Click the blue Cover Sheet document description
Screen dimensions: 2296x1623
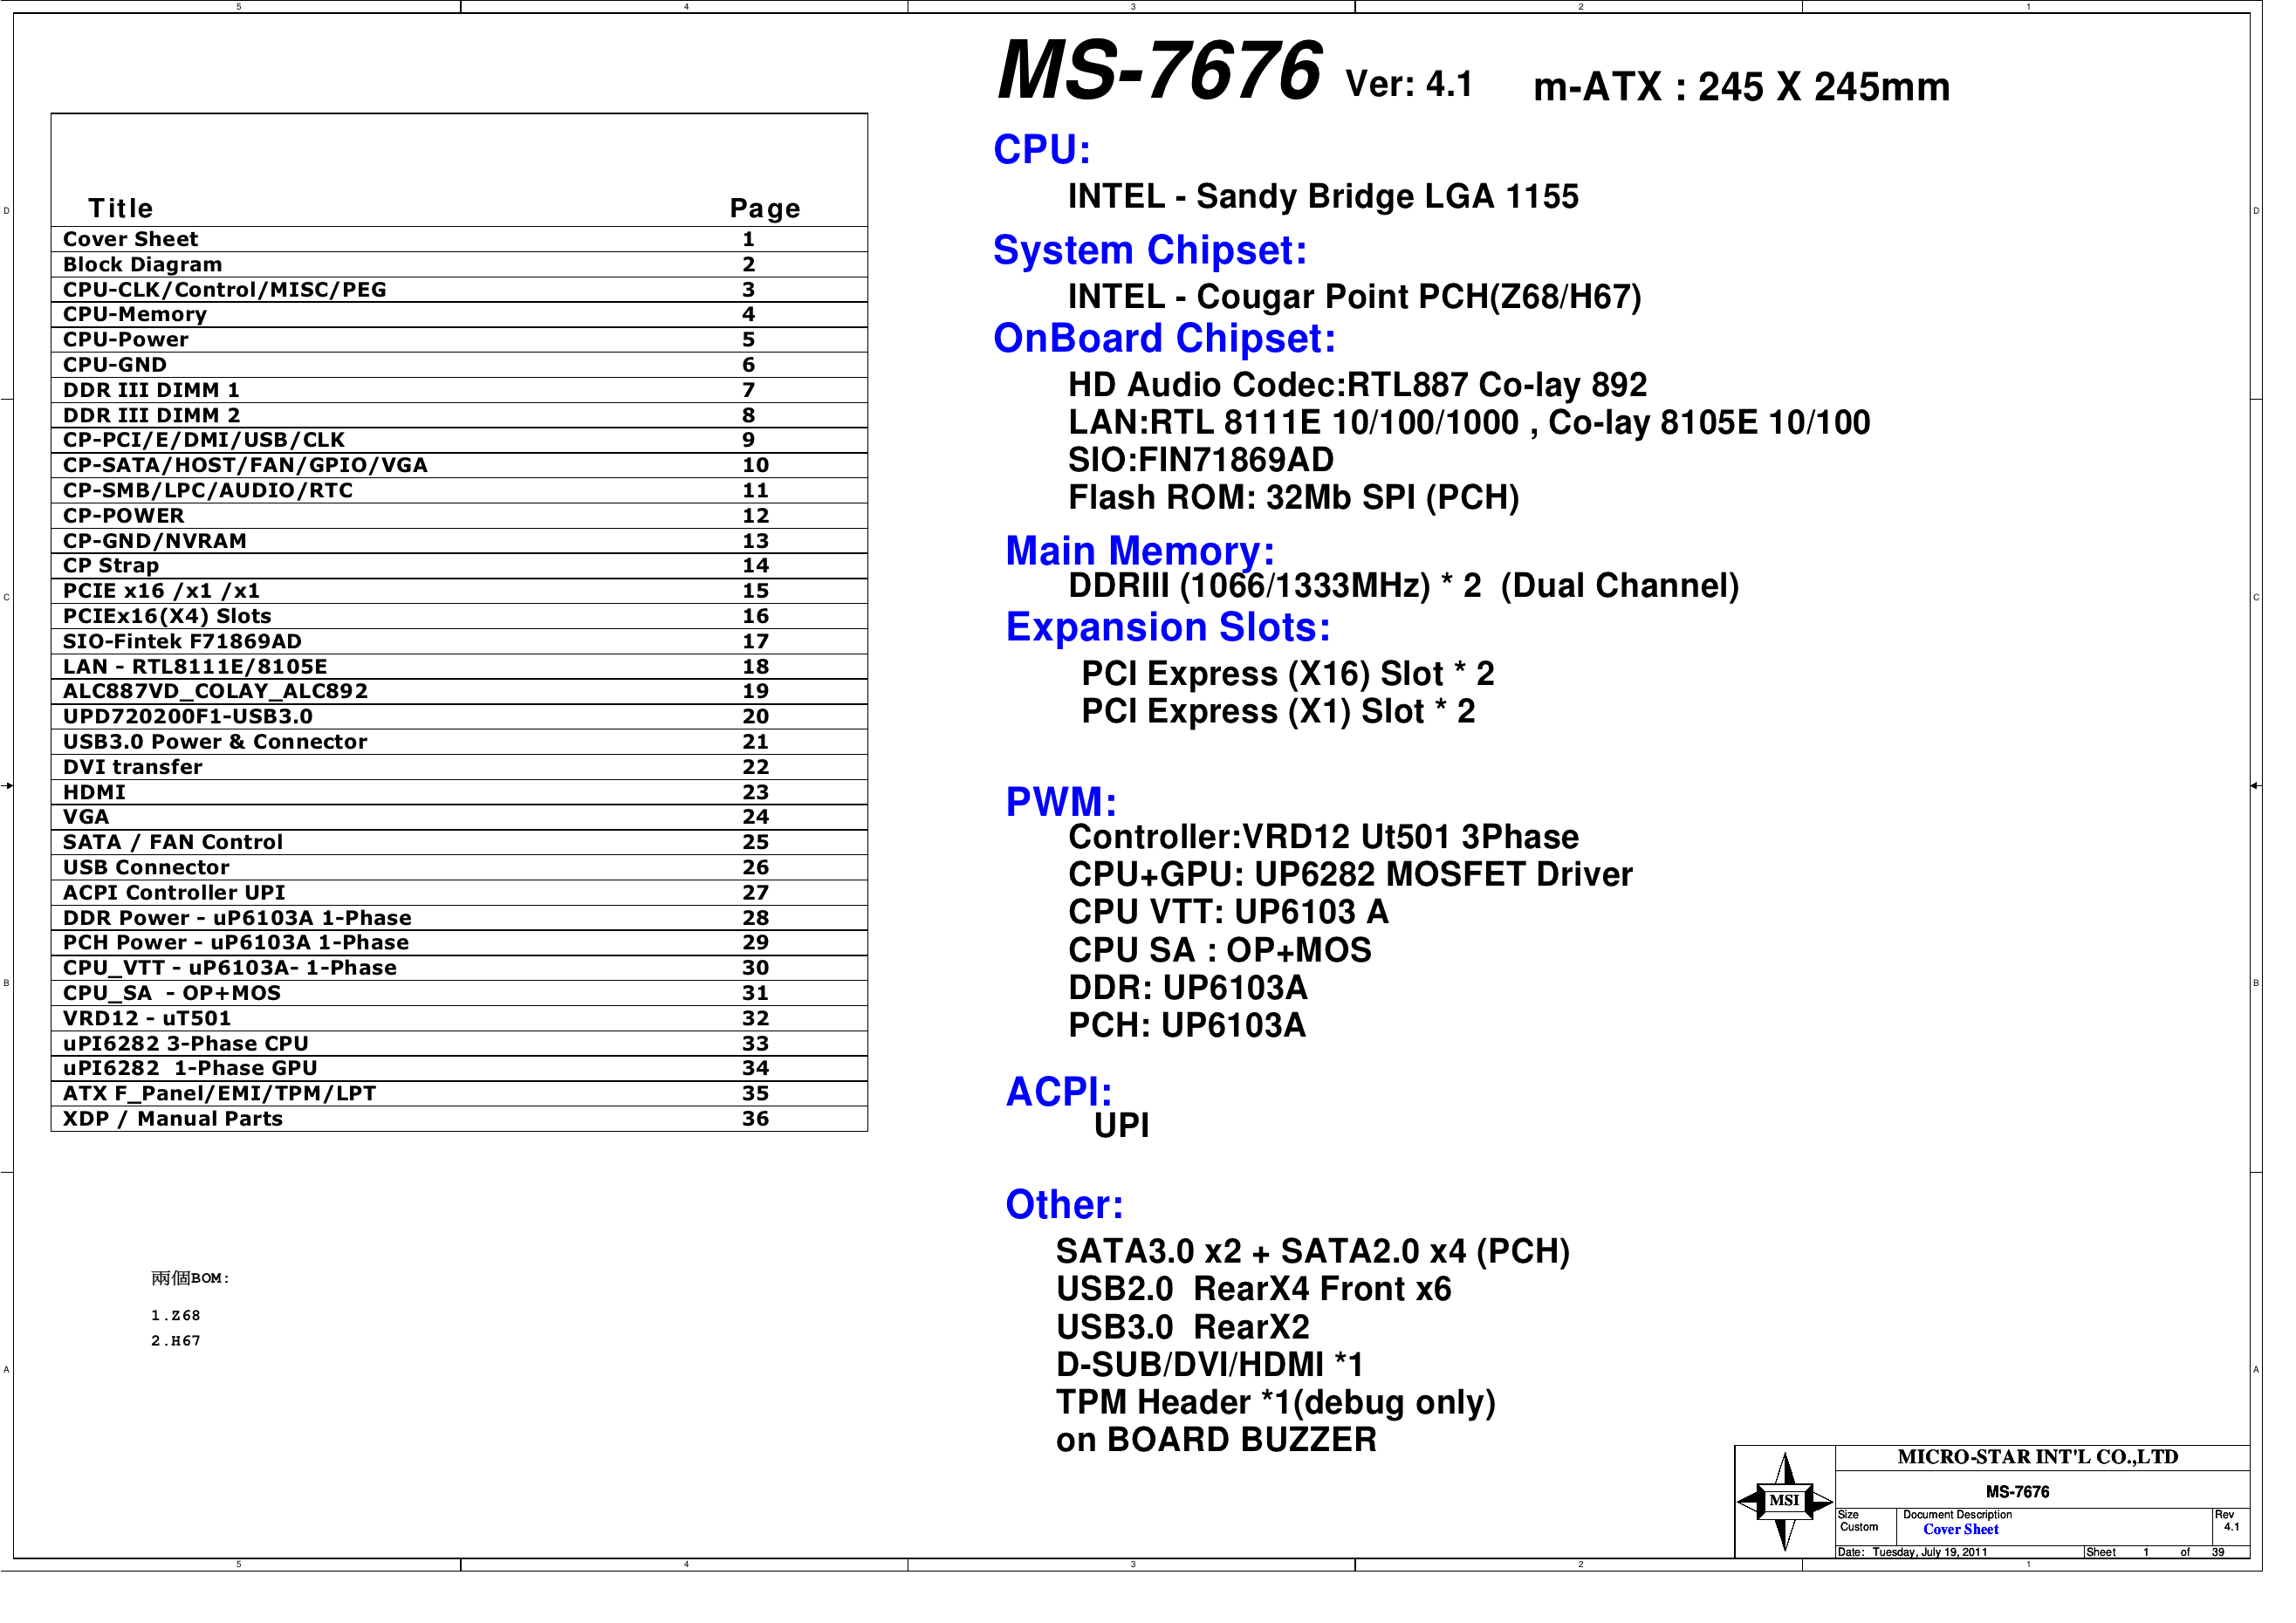(1960, 1529)
